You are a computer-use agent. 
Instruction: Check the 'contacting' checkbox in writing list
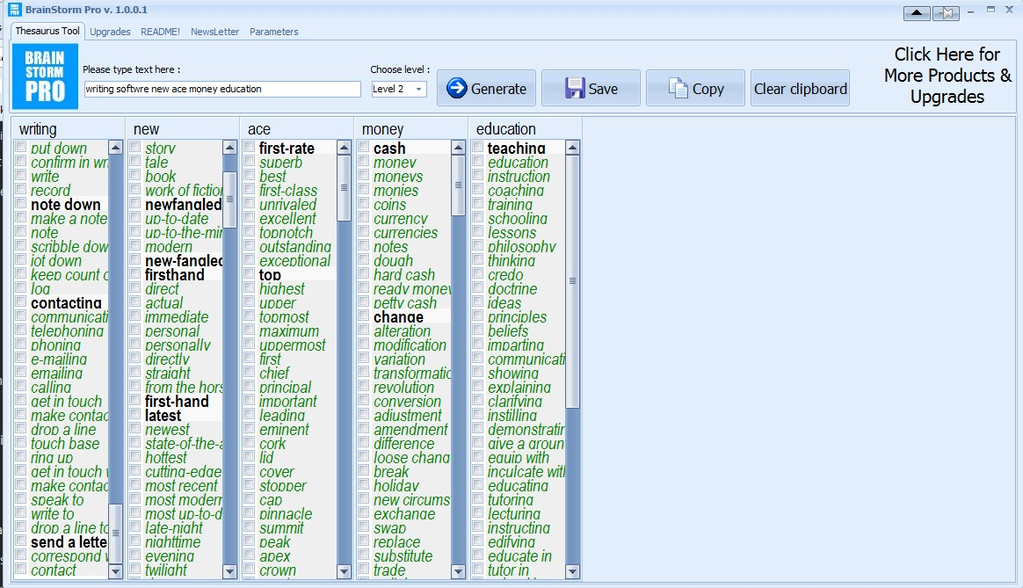pyautogui.click(x=22, y=302)
